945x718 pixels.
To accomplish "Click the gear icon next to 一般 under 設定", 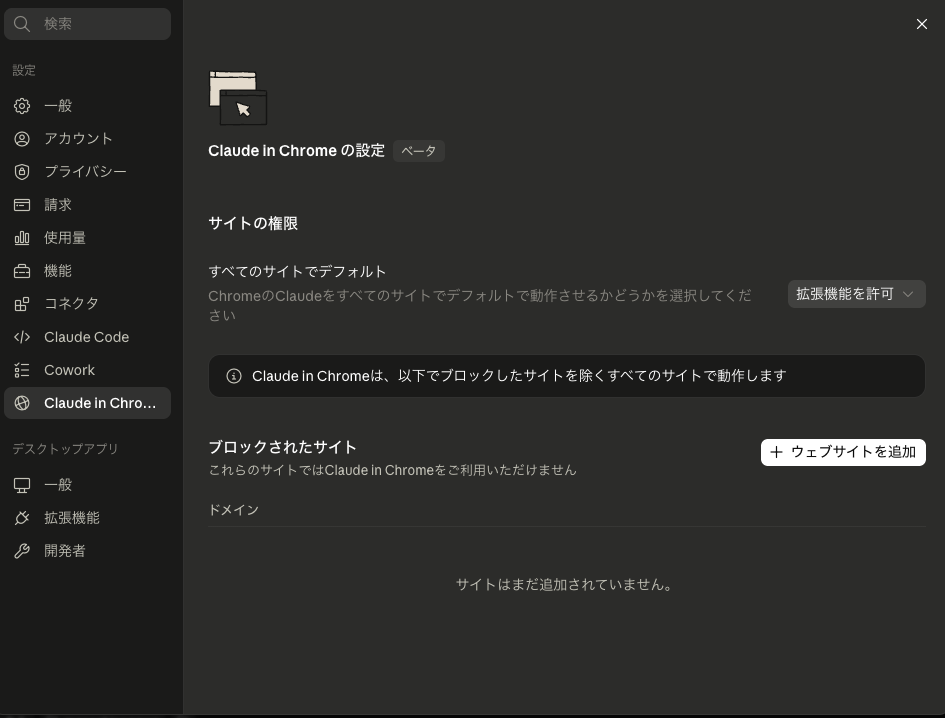I will 22,106.
